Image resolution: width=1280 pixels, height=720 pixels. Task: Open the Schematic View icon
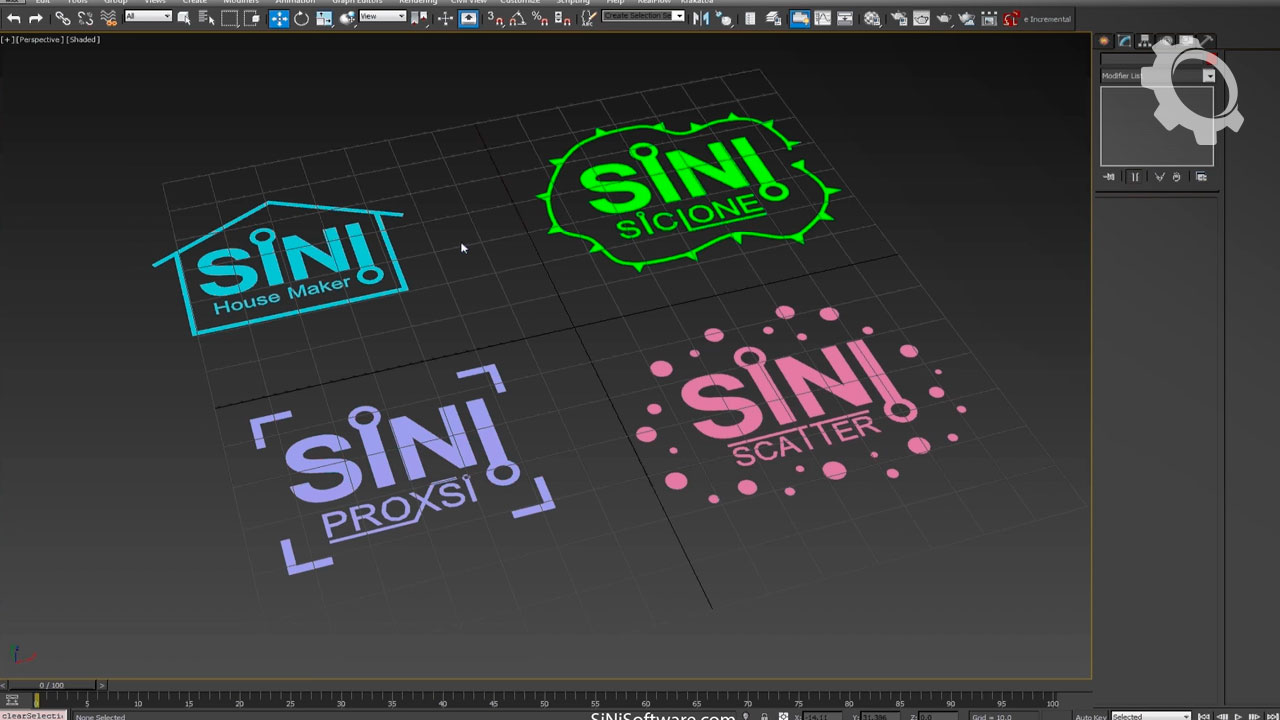coord(845,19)
